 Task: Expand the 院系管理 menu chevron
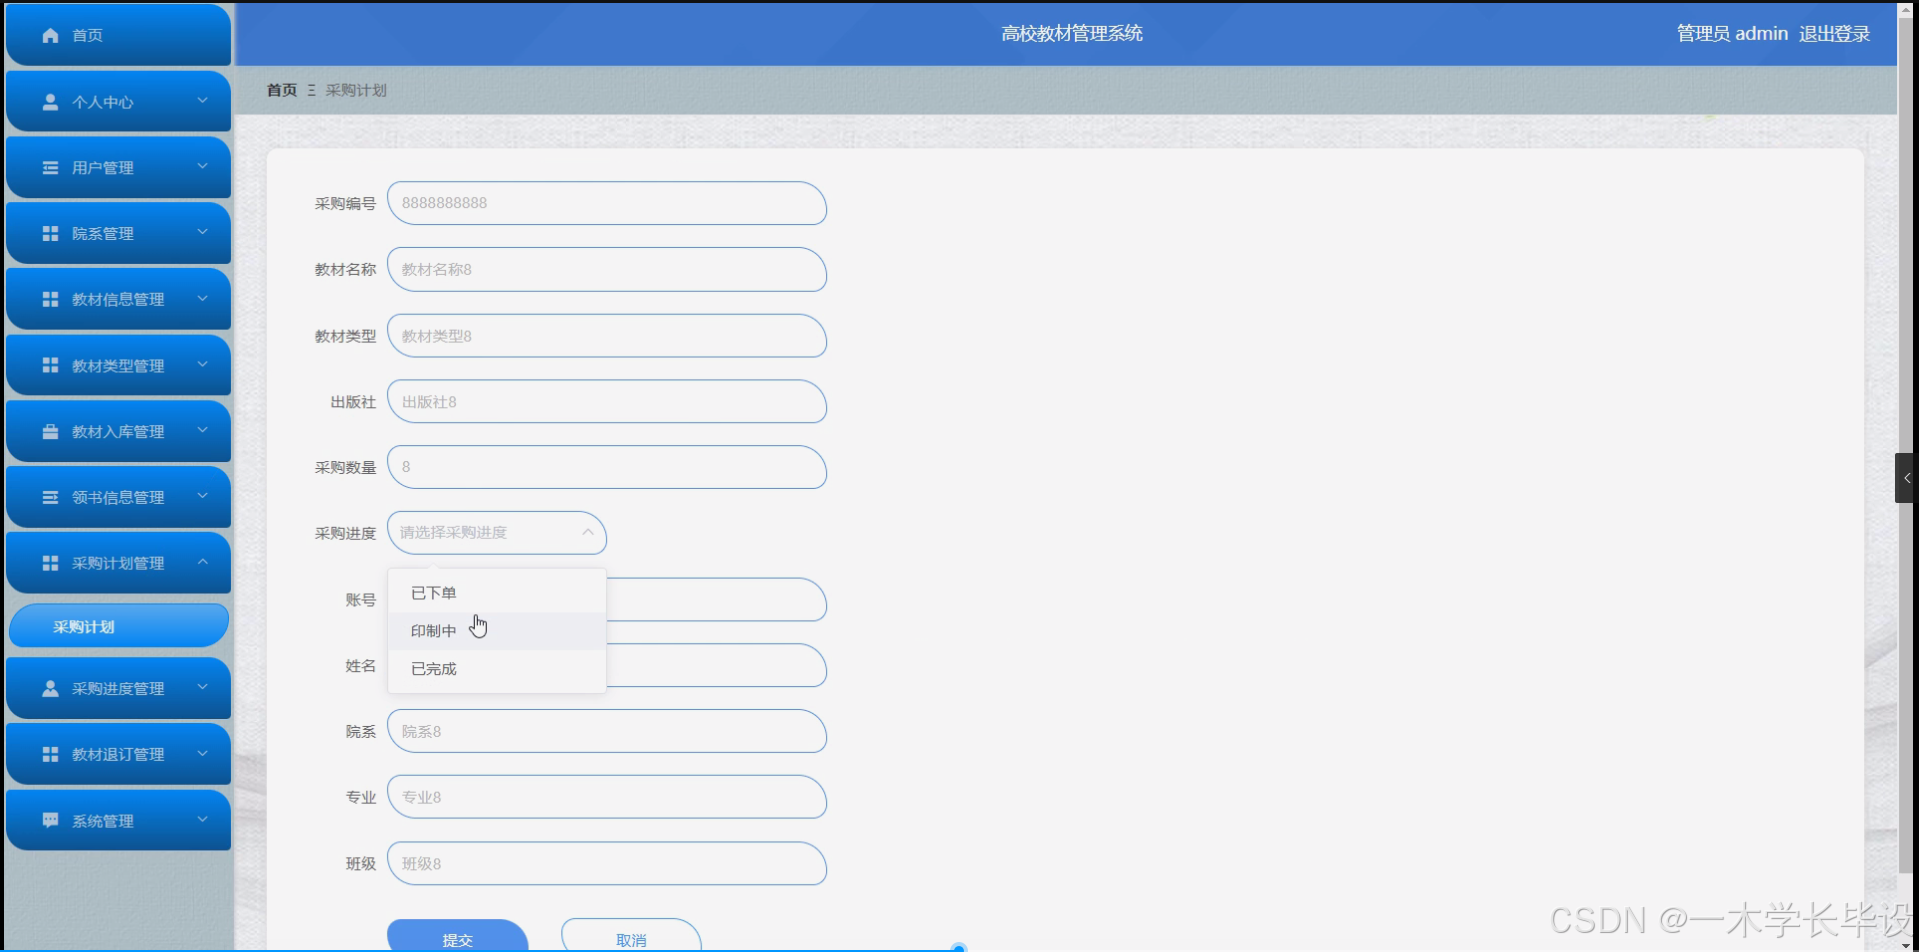(203, 232)
